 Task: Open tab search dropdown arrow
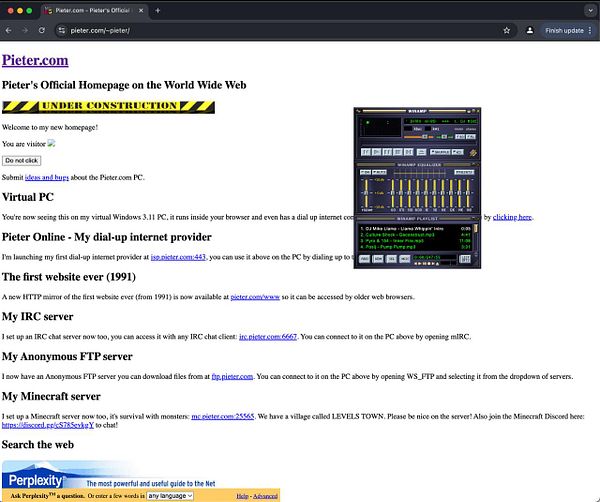[590, 11]
